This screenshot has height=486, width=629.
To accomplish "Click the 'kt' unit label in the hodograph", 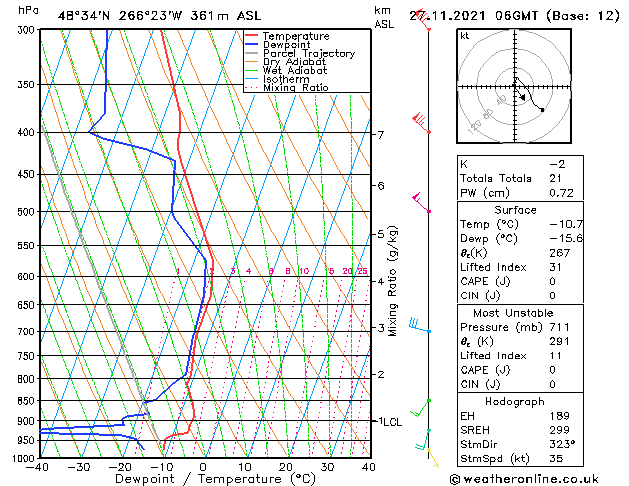I will coord(465,36).
